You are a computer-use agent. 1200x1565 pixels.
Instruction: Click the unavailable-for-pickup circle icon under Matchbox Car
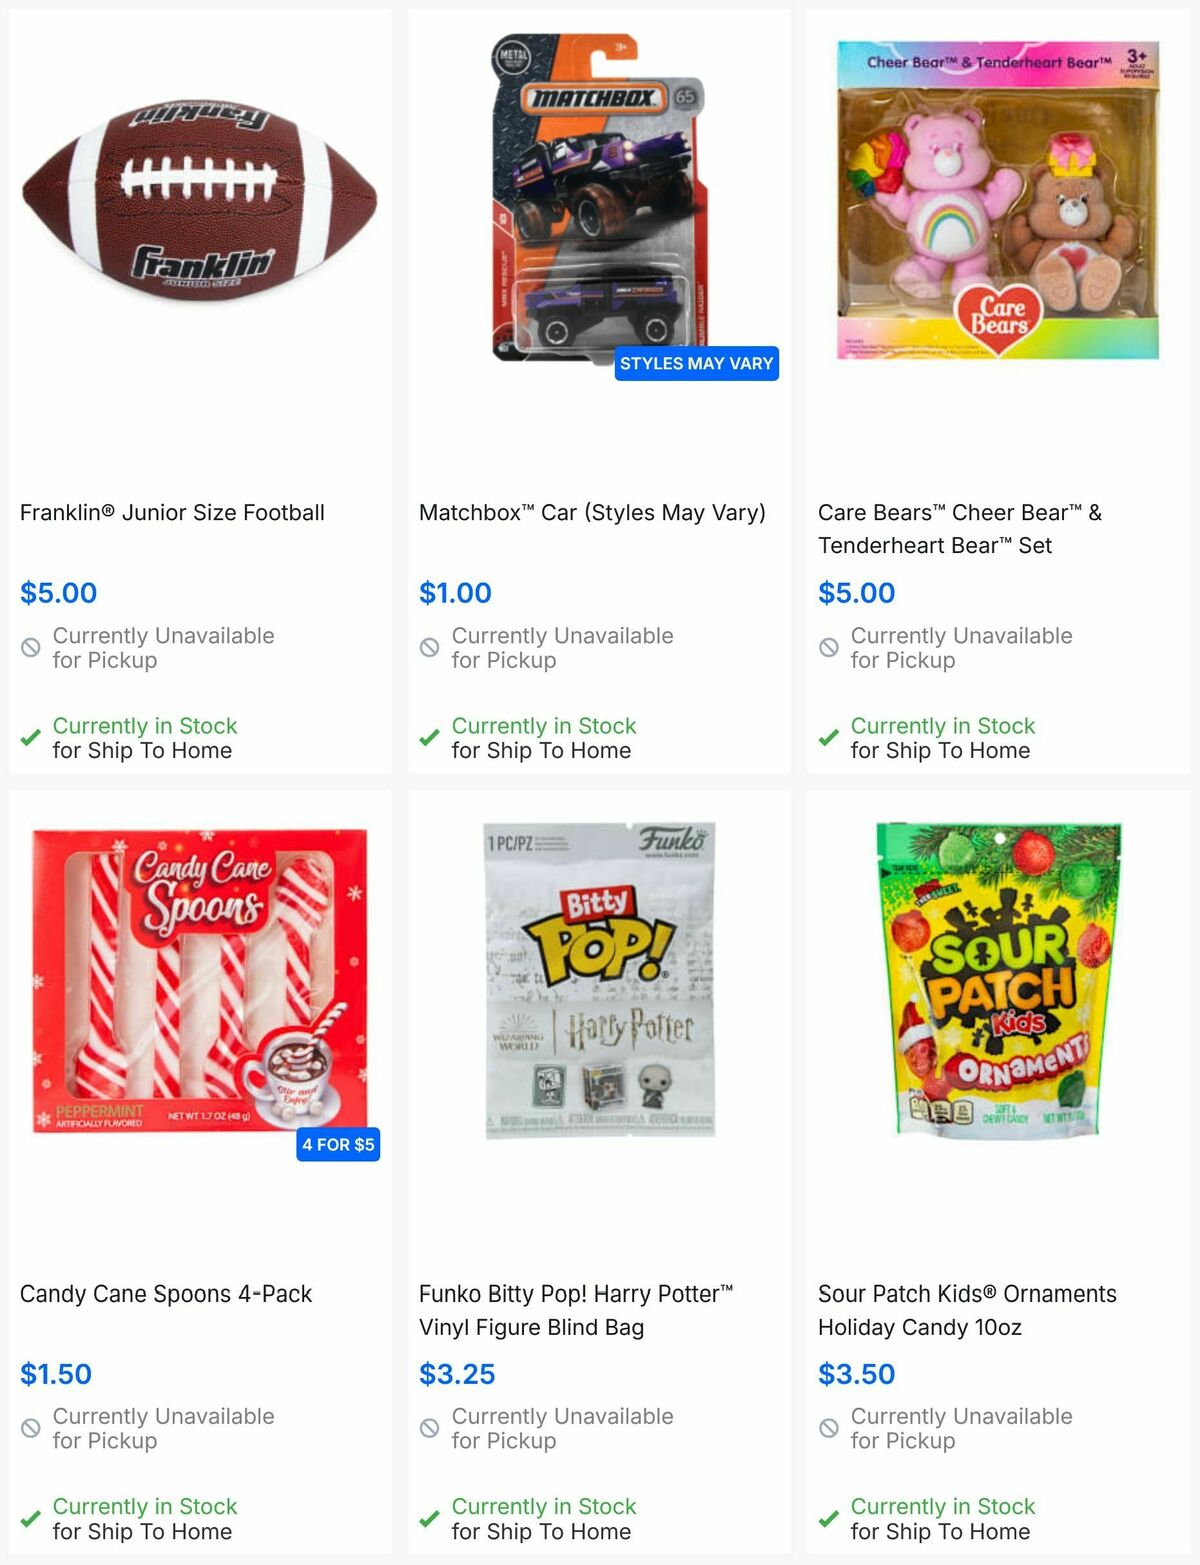[x=430, y=648]
